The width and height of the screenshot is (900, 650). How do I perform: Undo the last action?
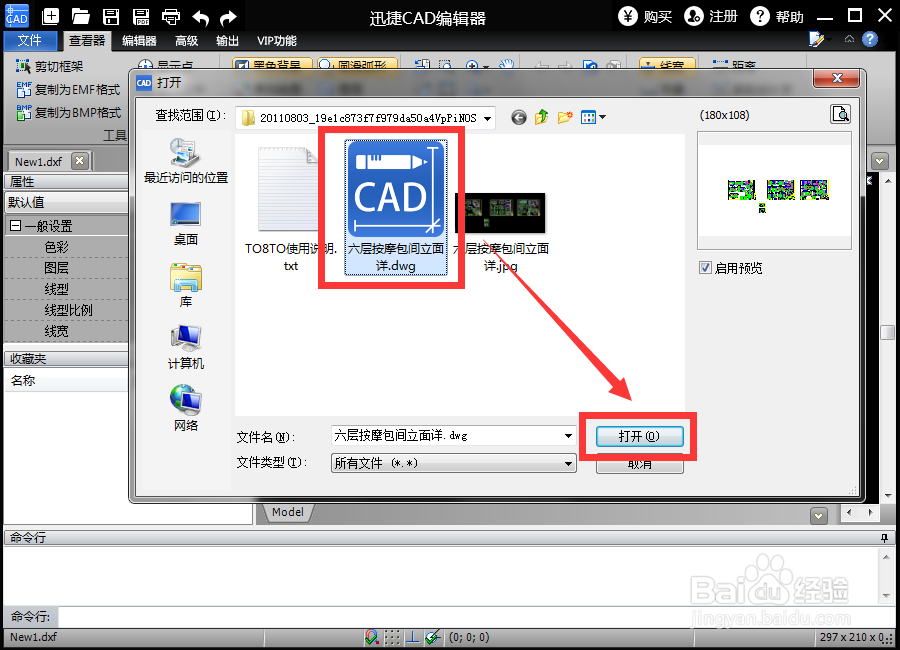click(x=200, y=17)
